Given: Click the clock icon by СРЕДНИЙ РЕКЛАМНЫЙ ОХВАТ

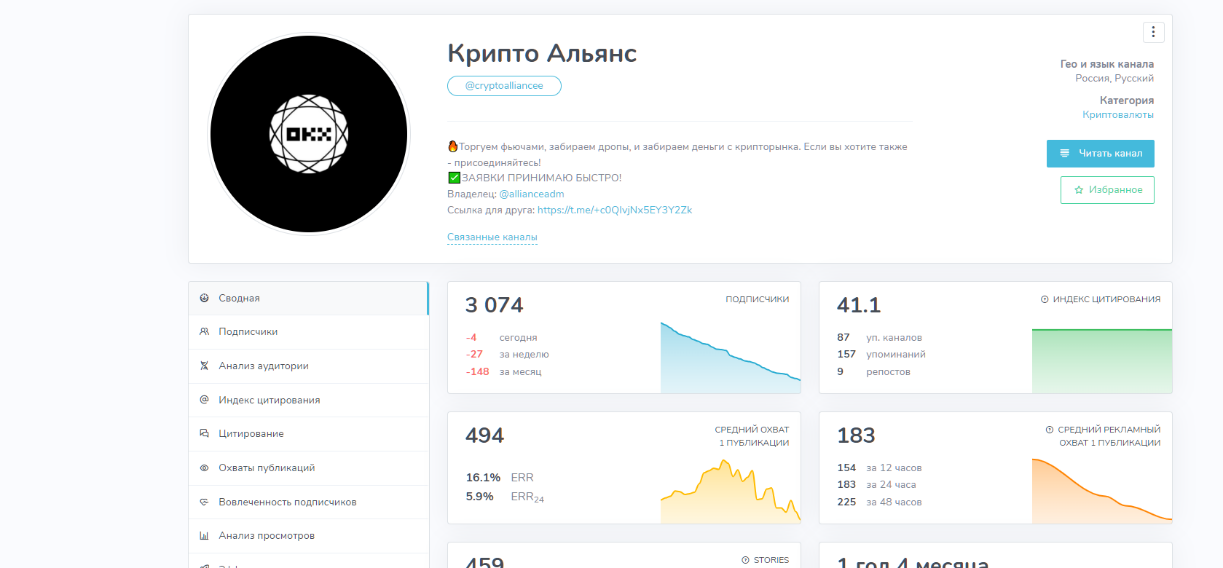Looking at the screenshot, I should pos(1049,429).
